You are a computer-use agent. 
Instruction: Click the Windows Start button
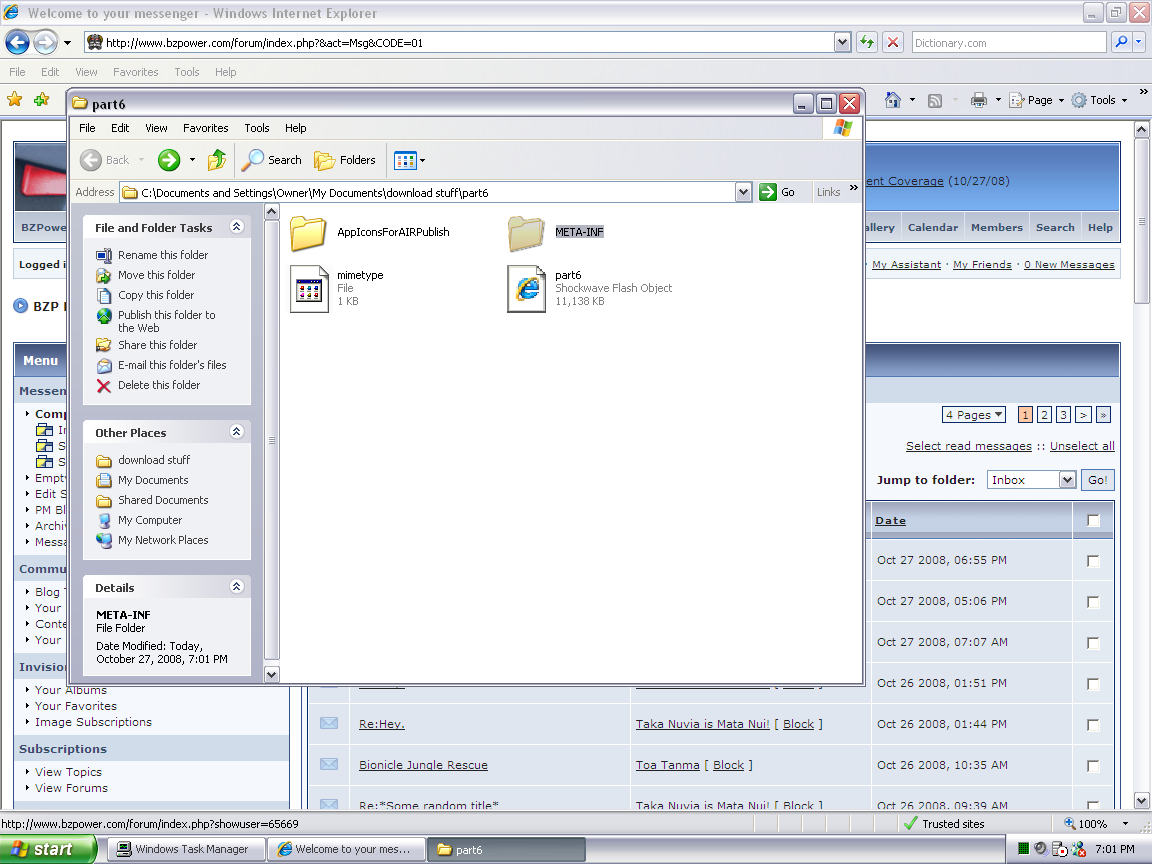click(47, 849)
